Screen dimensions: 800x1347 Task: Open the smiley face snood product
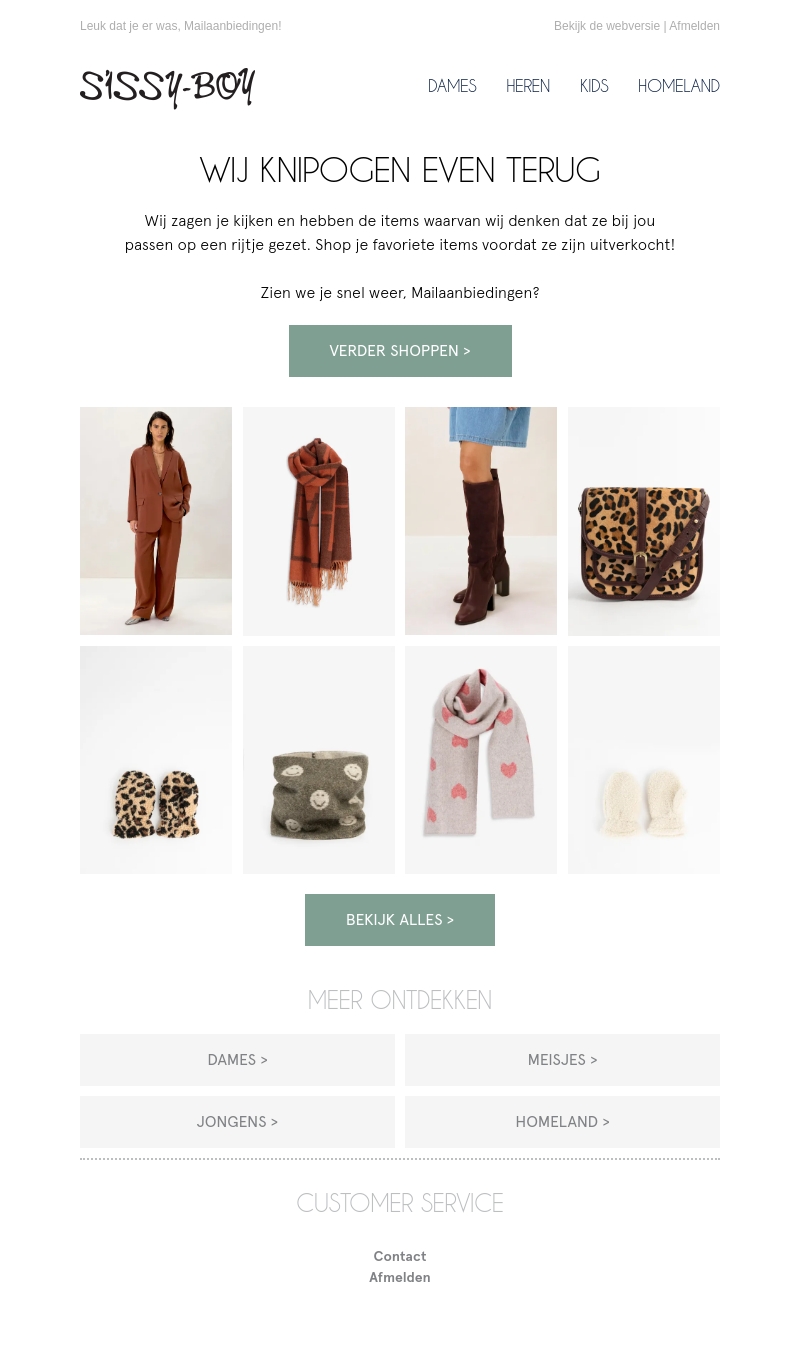(319, 760)
